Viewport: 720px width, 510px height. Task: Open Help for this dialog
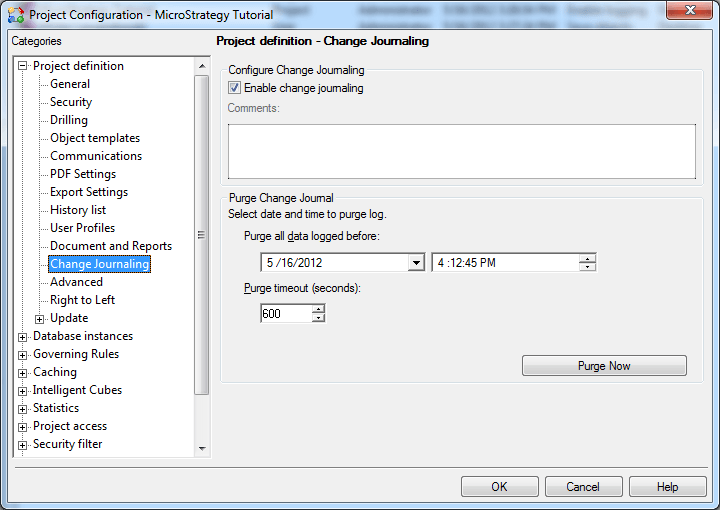click(667, 487)
